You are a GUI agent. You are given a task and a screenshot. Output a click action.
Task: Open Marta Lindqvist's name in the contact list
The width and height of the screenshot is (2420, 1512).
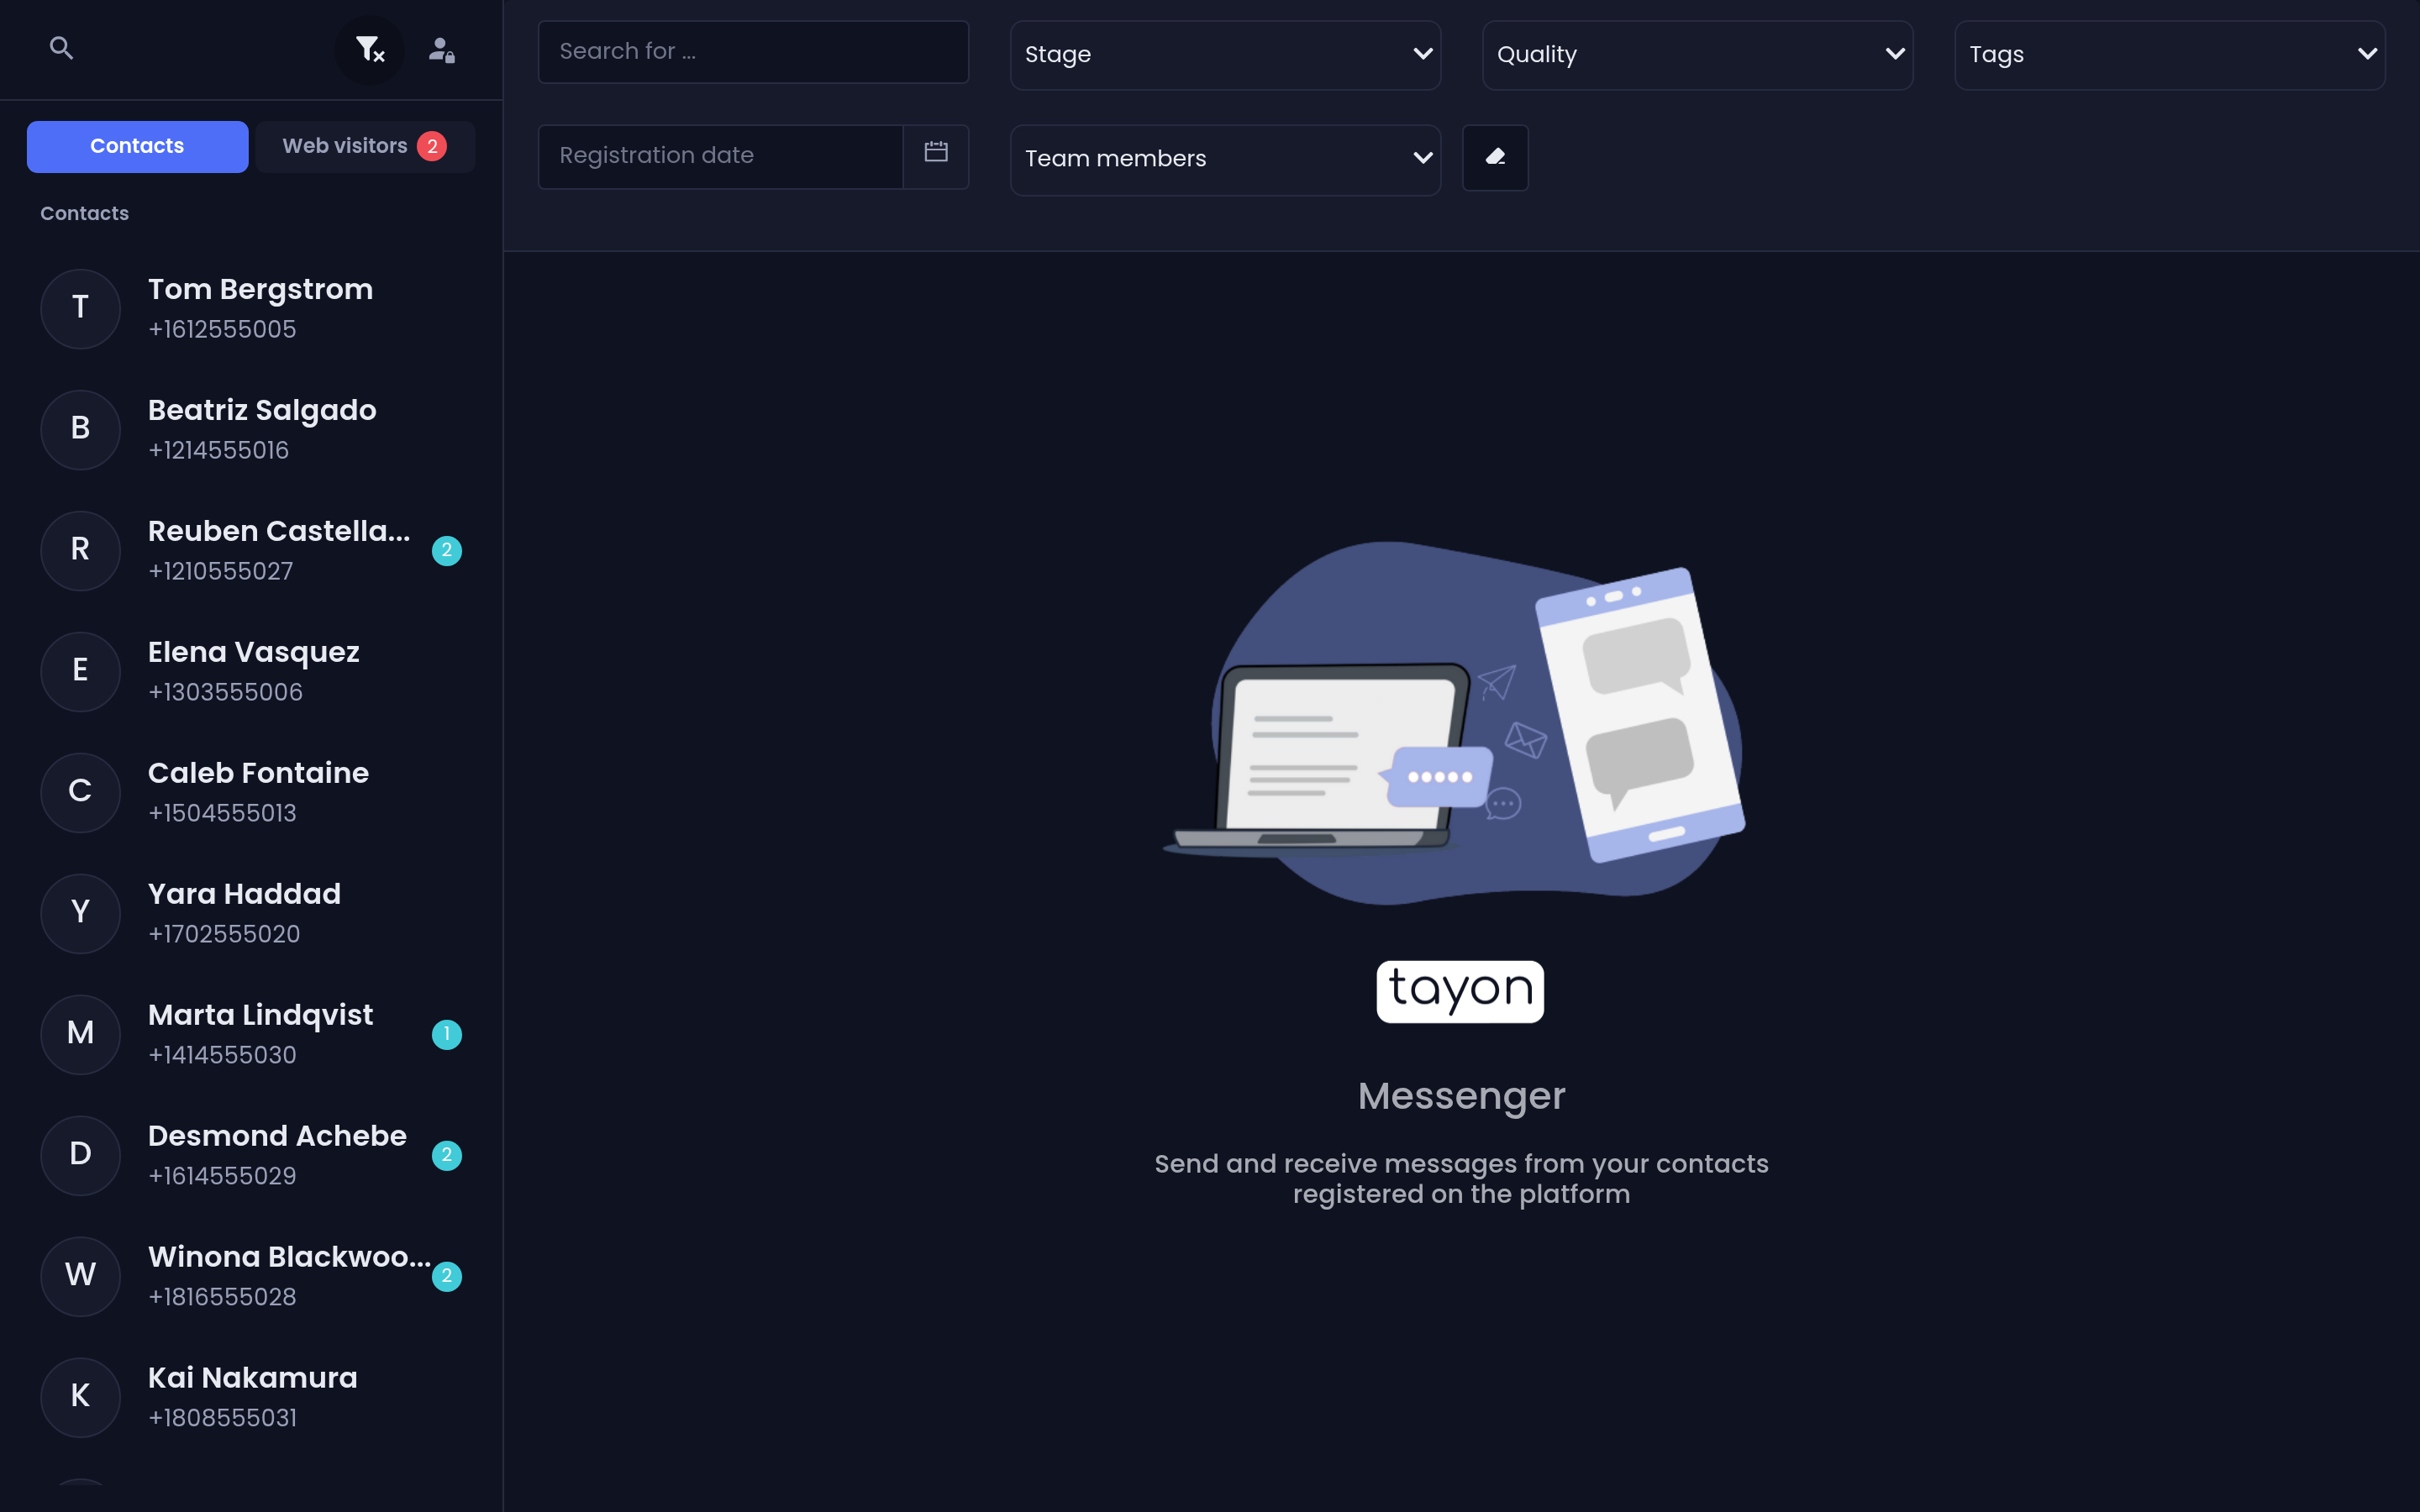point(260,1015)
